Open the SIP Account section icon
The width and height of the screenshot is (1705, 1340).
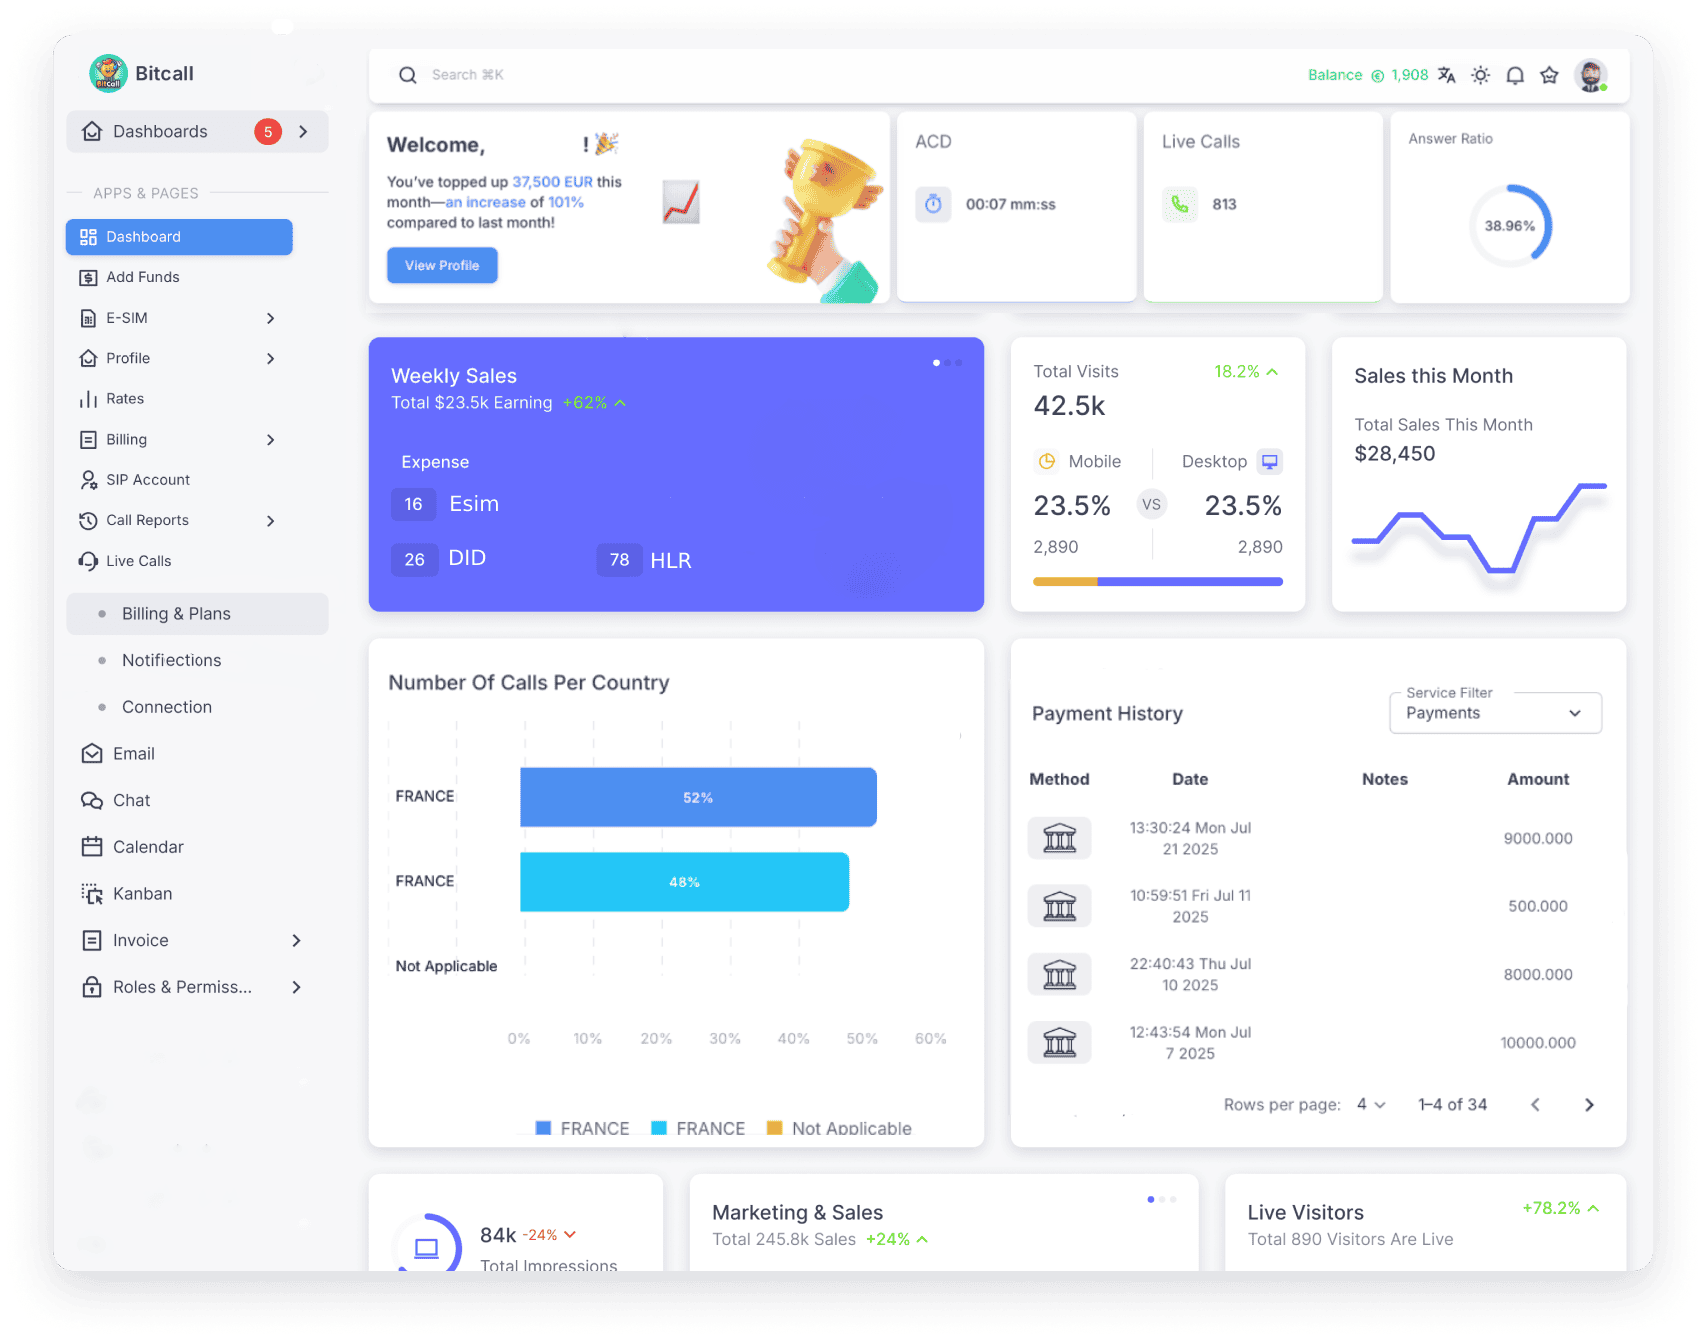pyautogui.click(x=88, y=479)
